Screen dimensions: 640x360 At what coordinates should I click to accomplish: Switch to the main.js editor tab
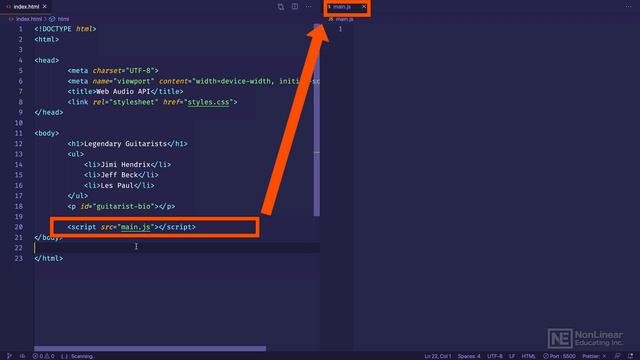(342, 7)
